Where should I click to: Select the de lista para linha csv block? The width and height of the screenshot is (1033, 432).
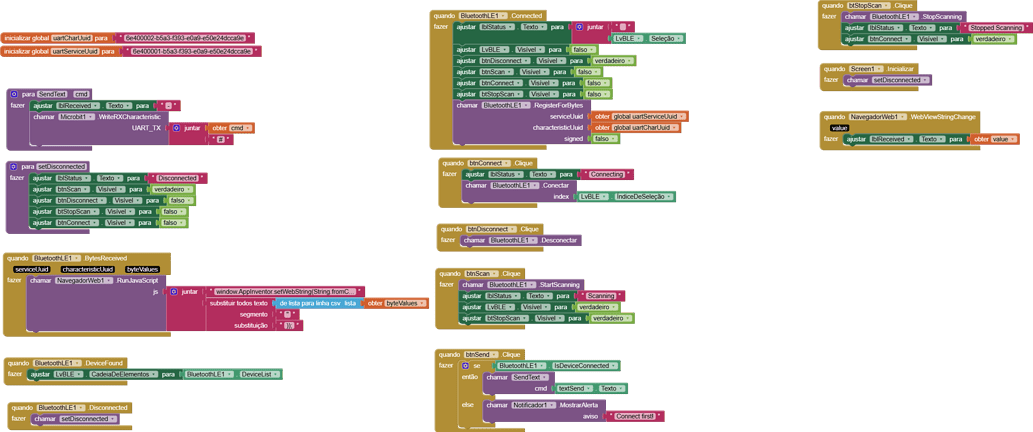[x=320, y=304]
